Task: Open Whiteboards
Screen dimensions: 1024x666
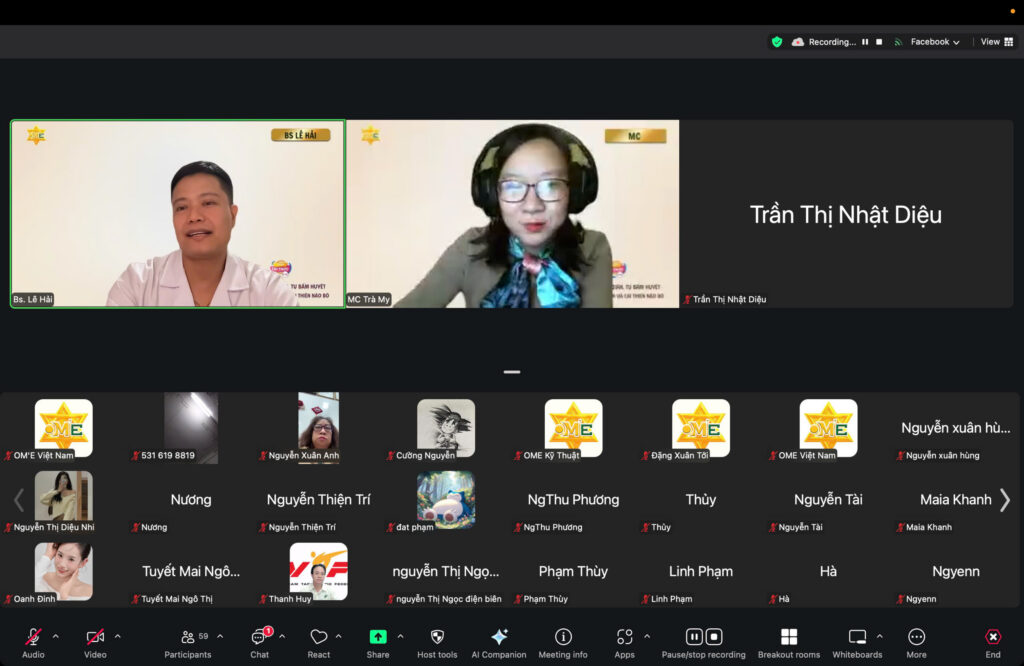Action: (857, 637)
